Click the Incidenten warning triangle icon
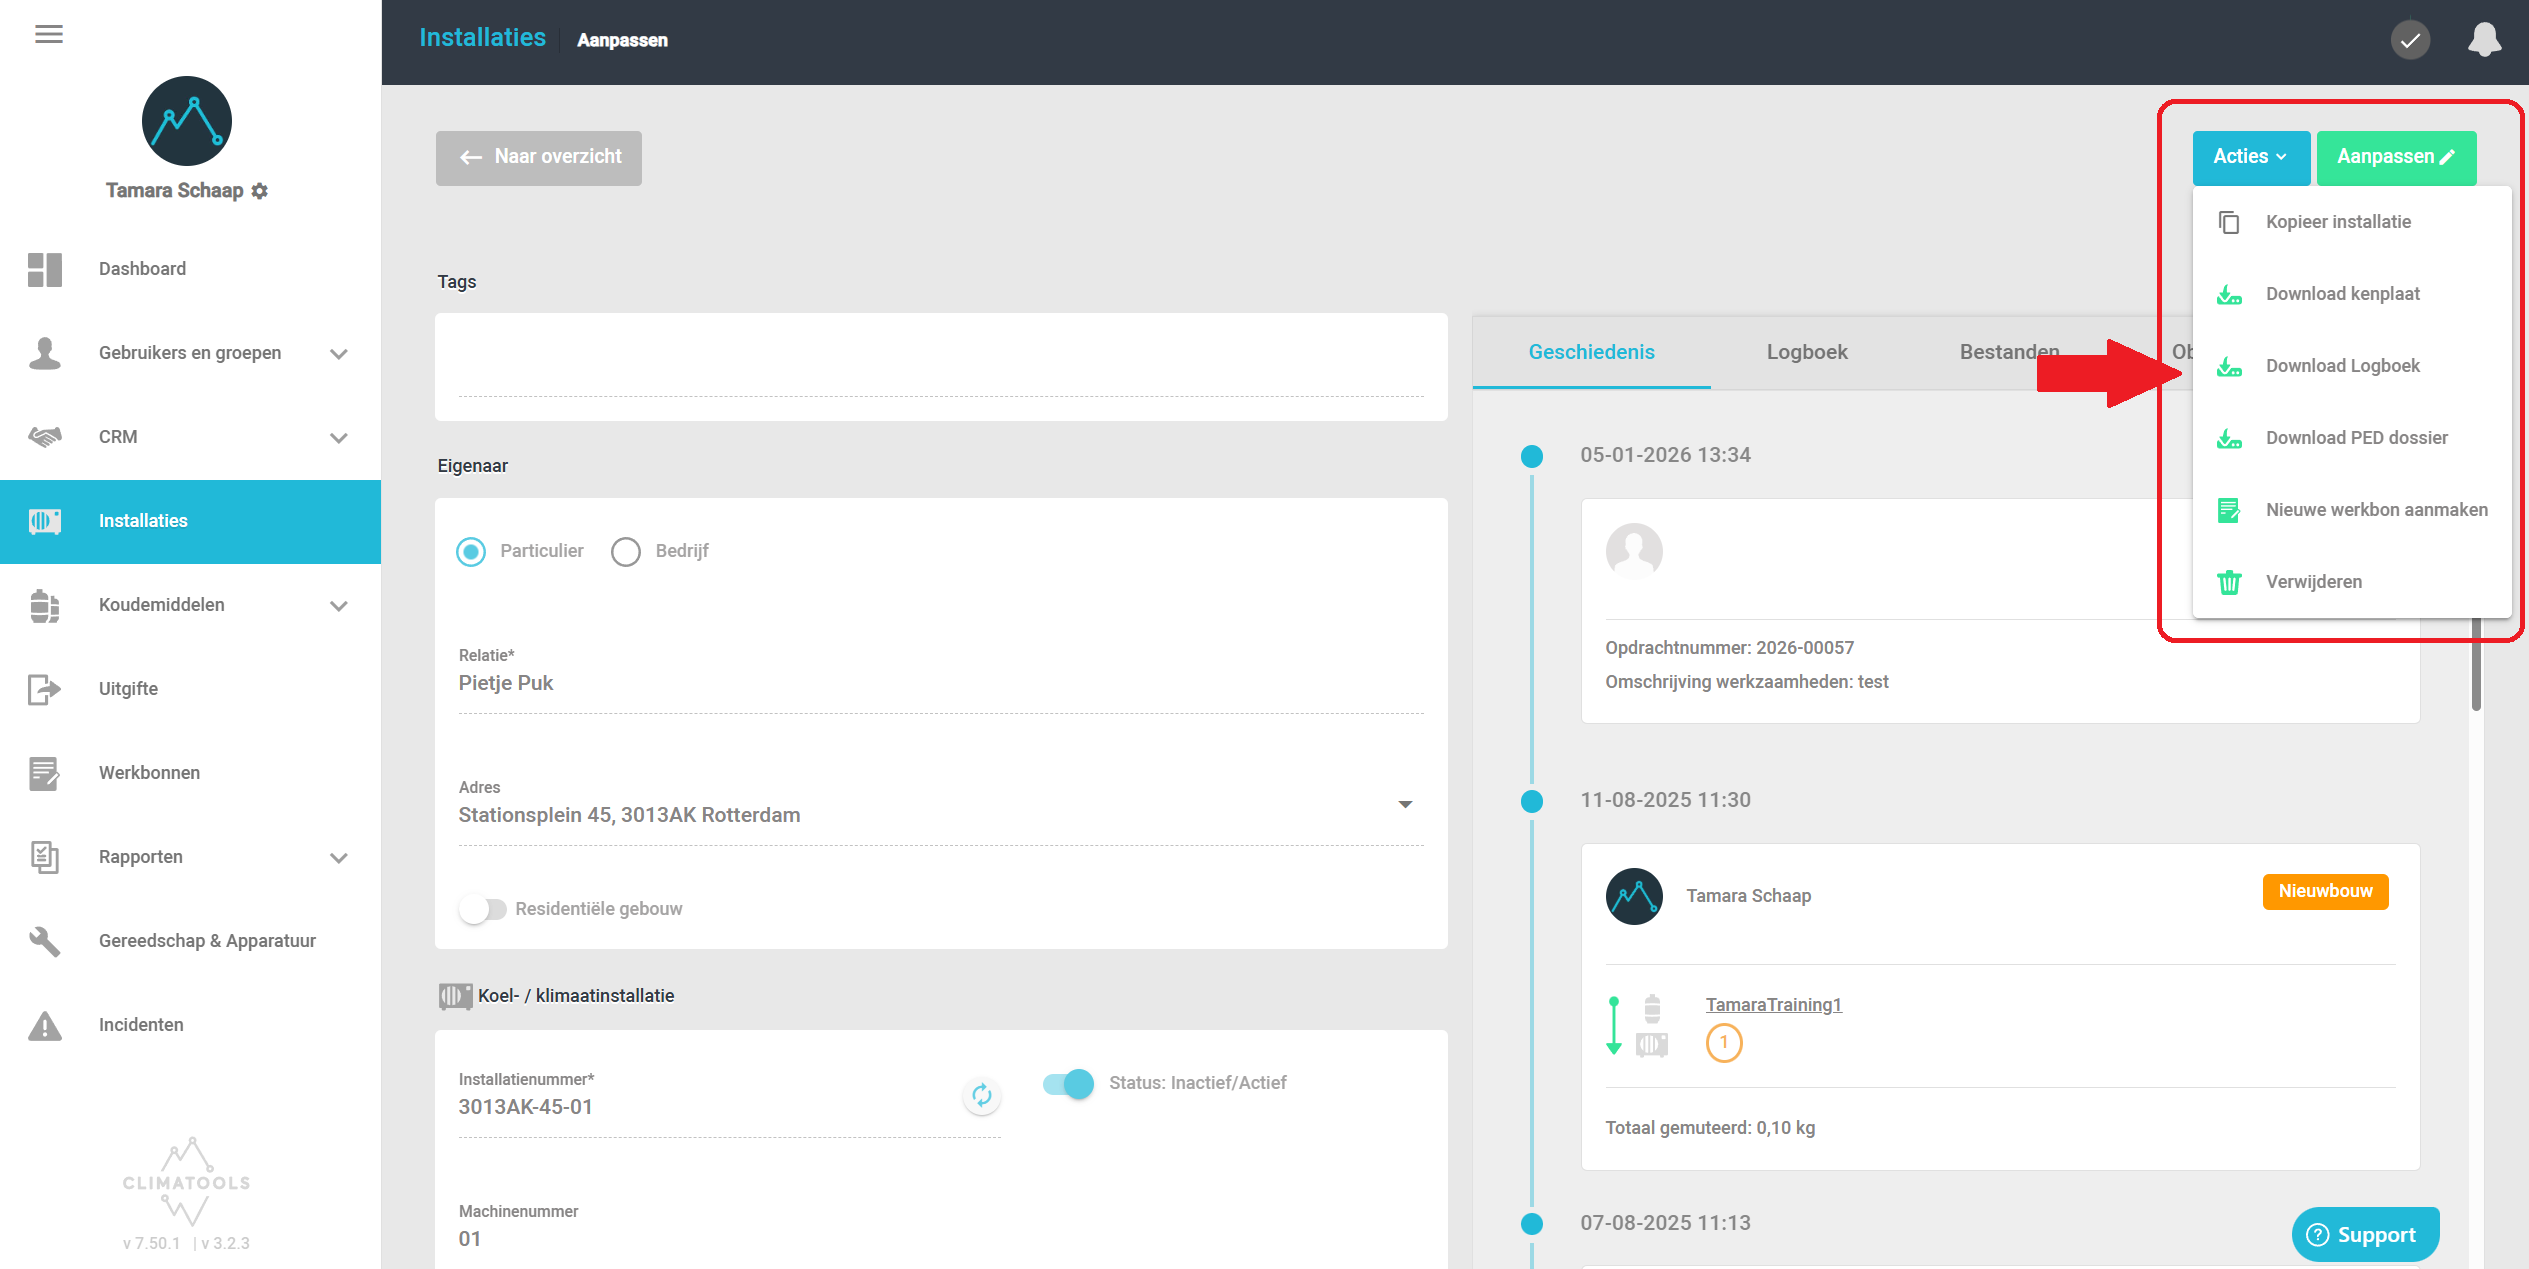Viewport: 2529px width, 1269px height. (45, 1025)
